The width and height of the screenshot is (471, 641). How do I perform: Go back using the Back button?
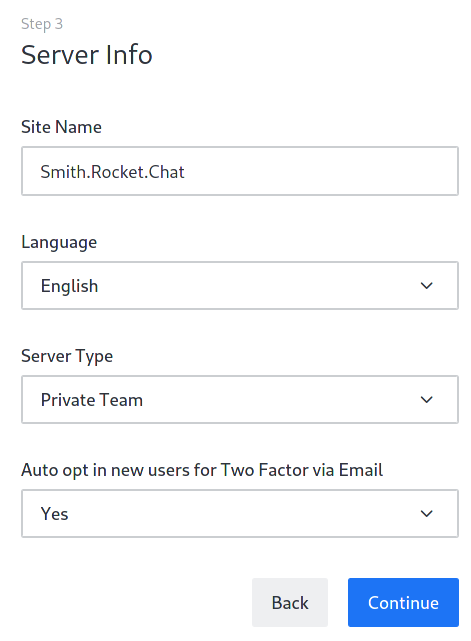tap(290, 602)
